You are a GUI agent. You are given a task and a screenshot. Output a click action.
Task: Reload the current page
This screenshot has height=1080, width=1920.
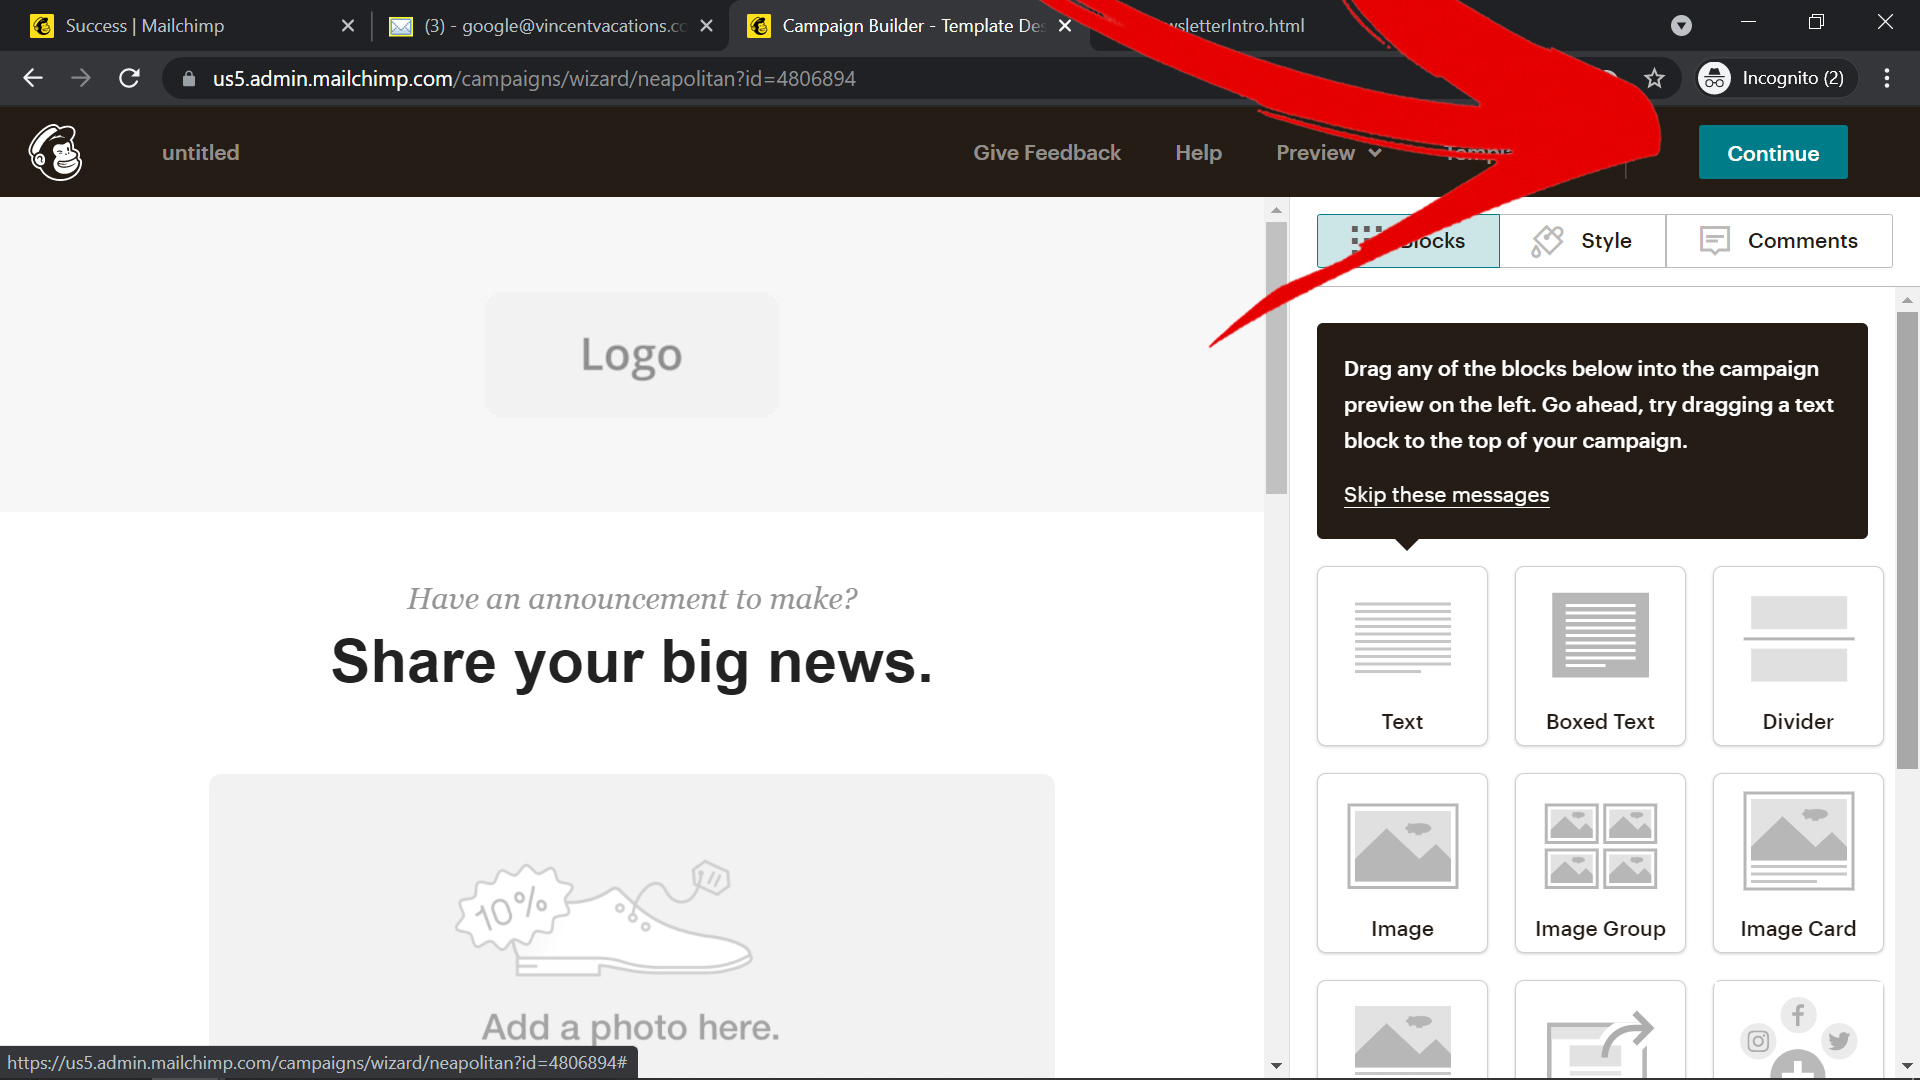[x=129, y=78]
